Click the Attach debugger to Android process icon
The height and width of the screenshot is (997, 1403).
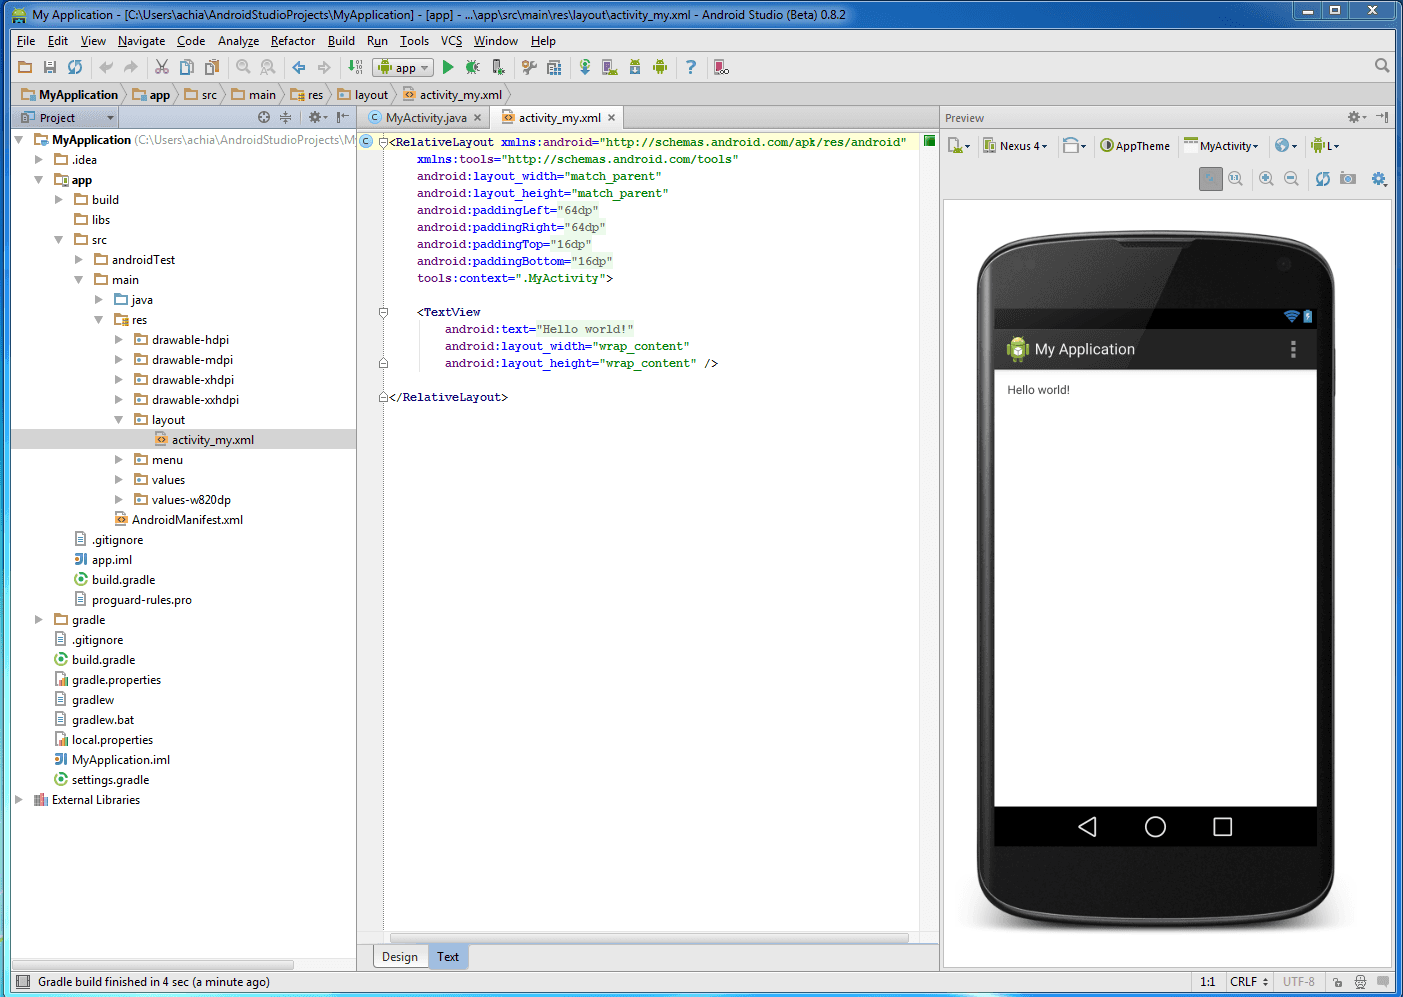498,67
